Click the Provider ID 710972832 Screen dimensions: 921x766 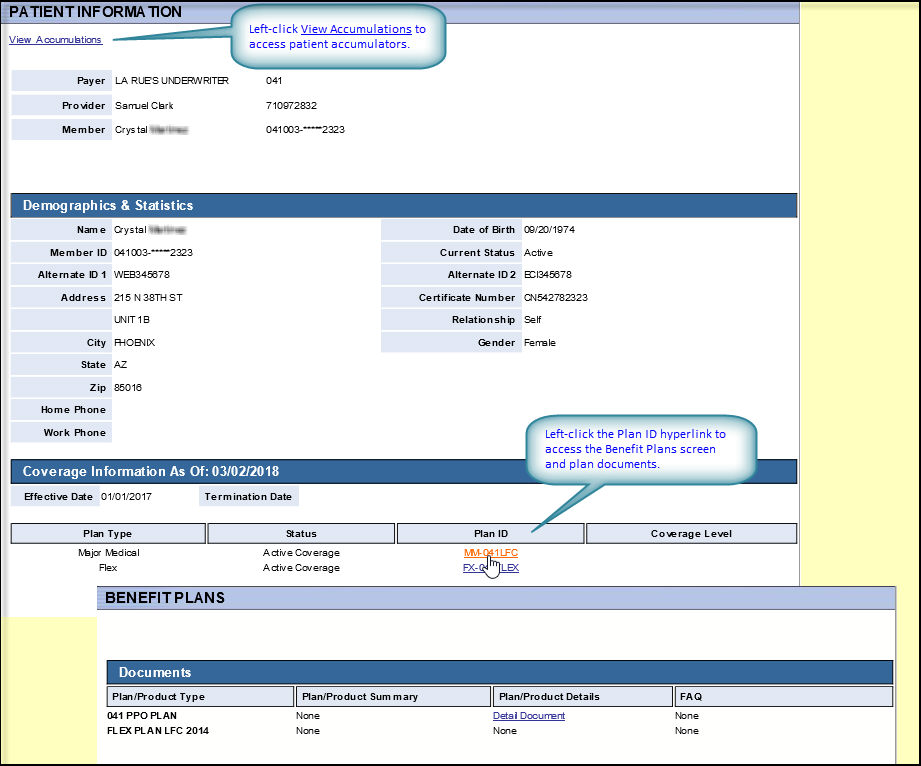coord(291,105)
